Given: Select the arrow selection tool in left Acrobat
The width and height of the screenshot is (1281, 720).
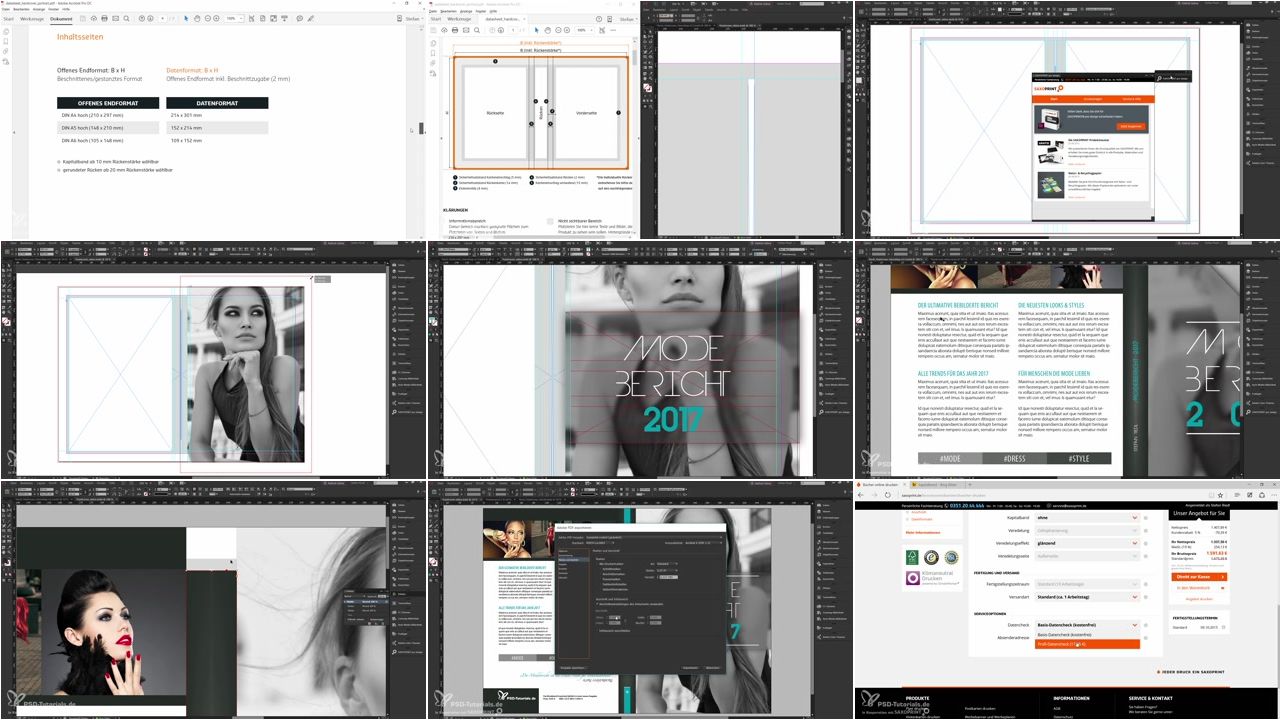Looking at the screenshot, I should click(x=186, y=19).
